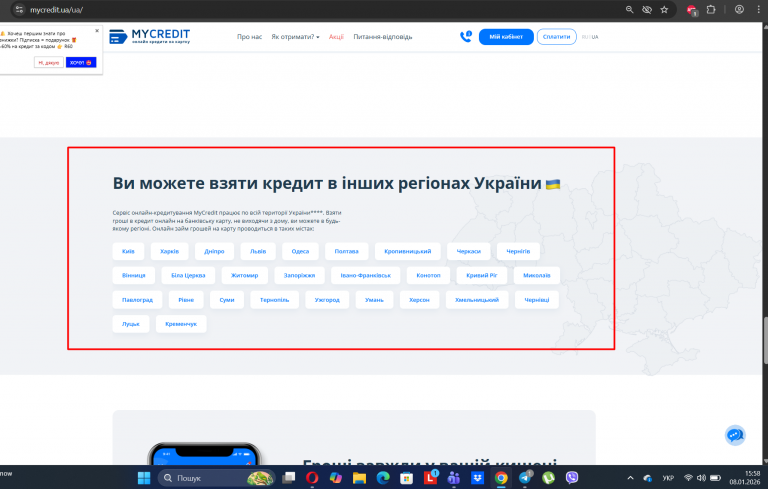Select the city Запоріжжя
Viewport: 768px width, 489px height.
pyautogui.click(x=299, y=275)
